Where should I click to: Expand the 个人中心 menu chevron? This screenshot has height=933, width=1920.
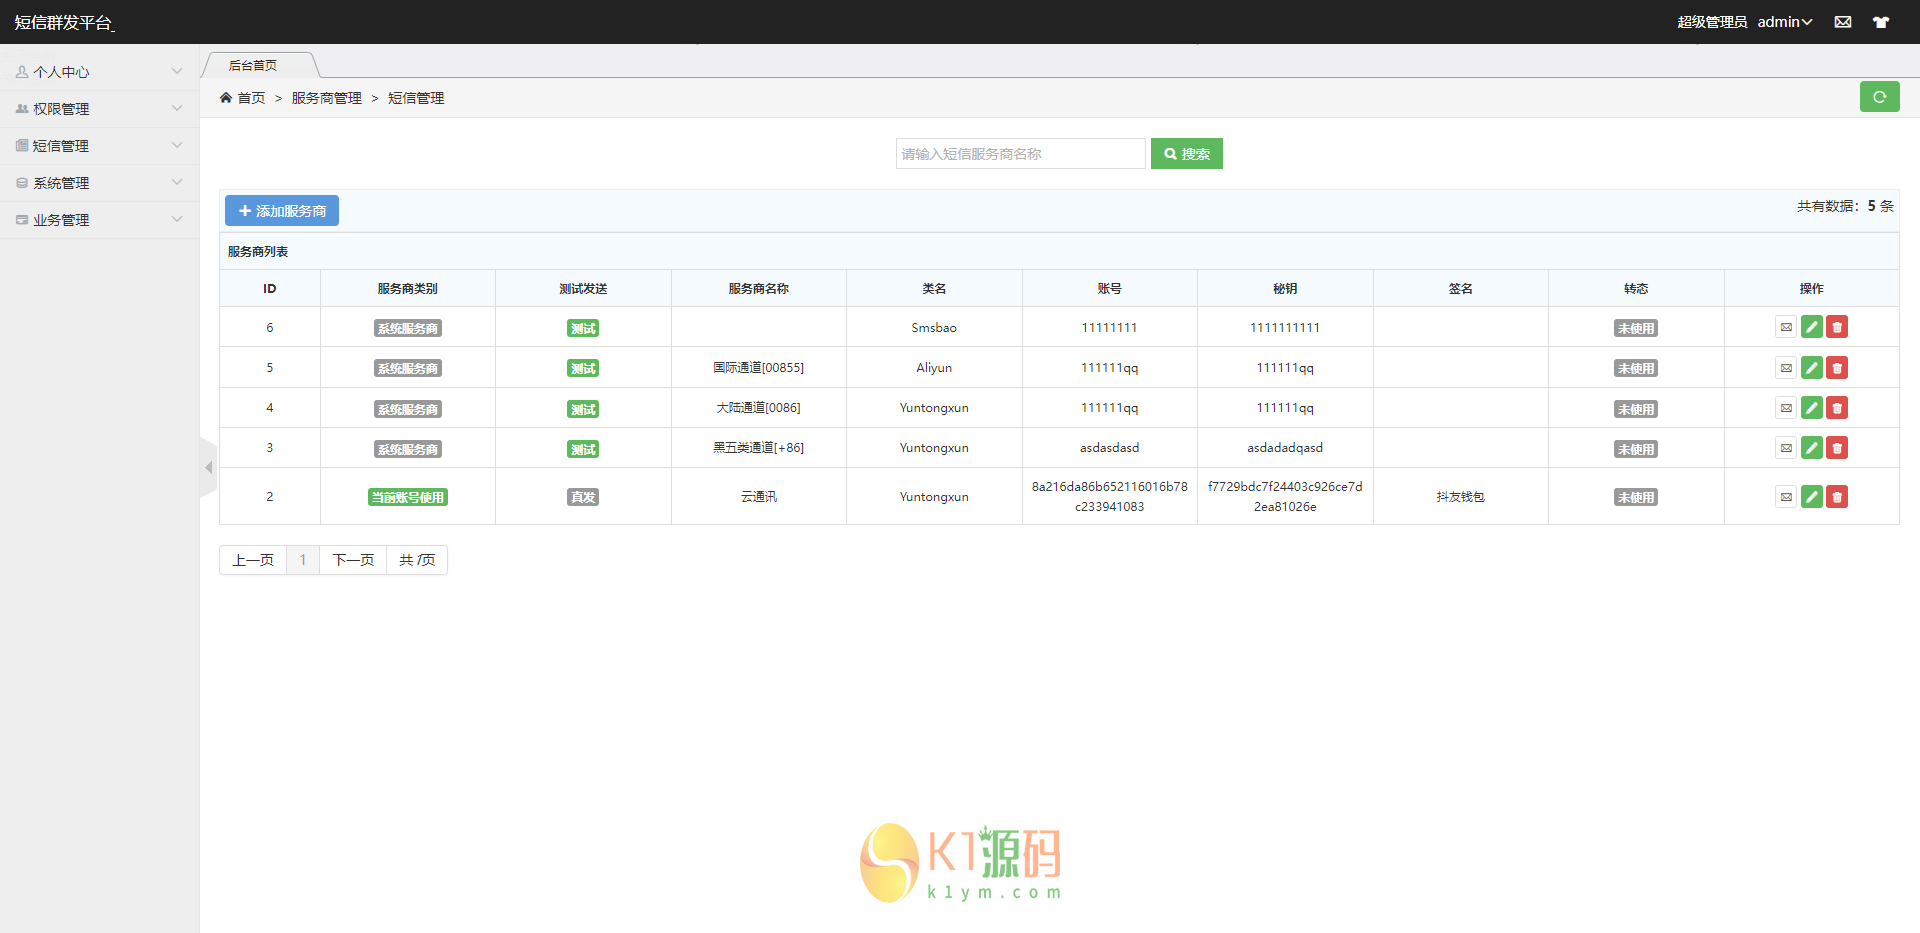[x=177, y=72]
